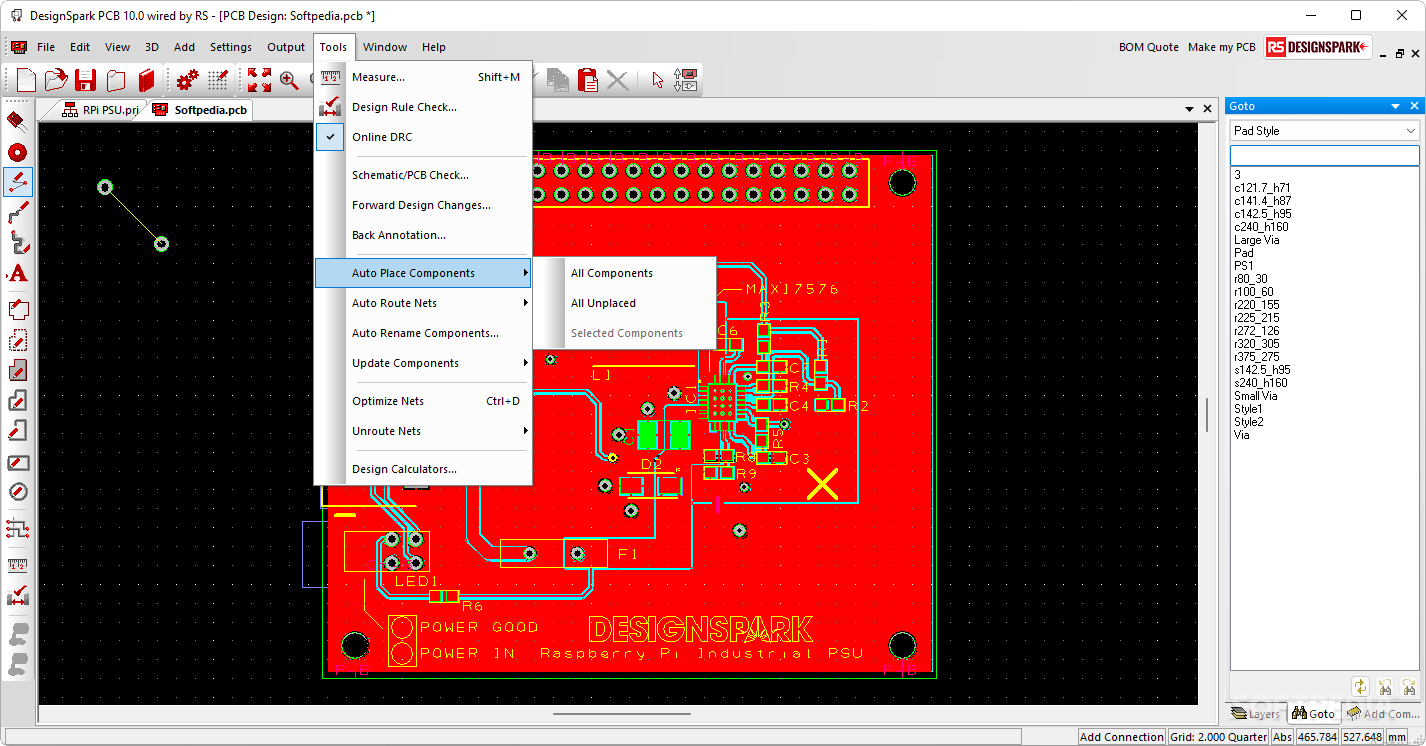The width and height of the screenshot is (1426, 746).
Task: Select c240_h160 in the pad style list
Action: click(x=1261, y=227)
